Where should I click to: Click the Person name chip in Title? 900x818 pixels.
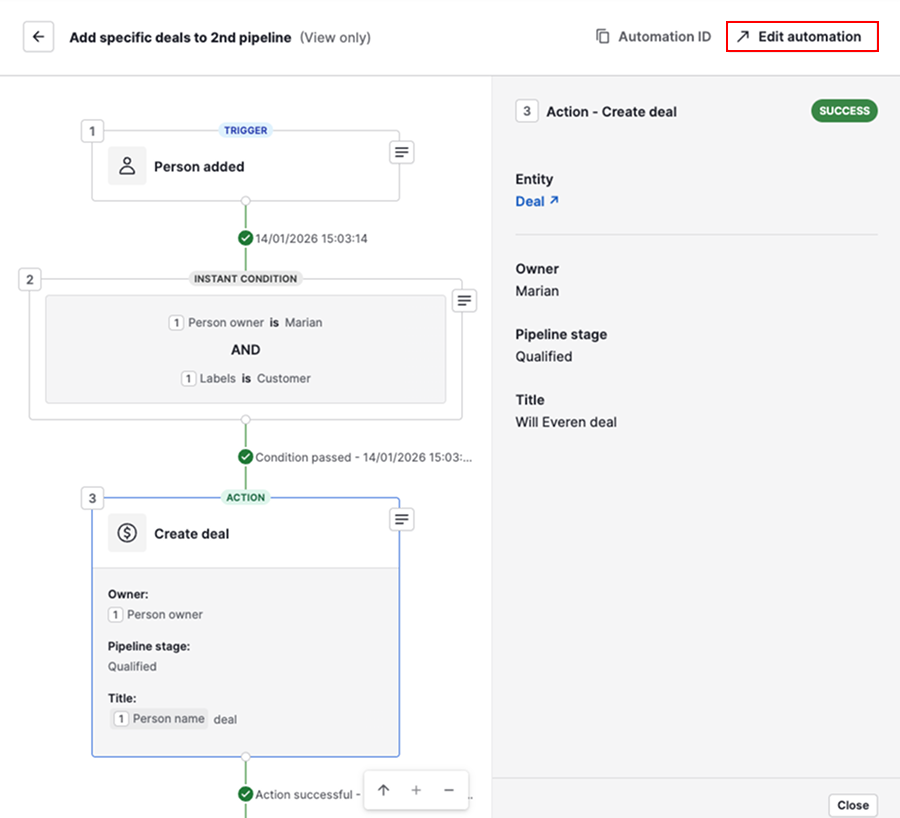160,718
